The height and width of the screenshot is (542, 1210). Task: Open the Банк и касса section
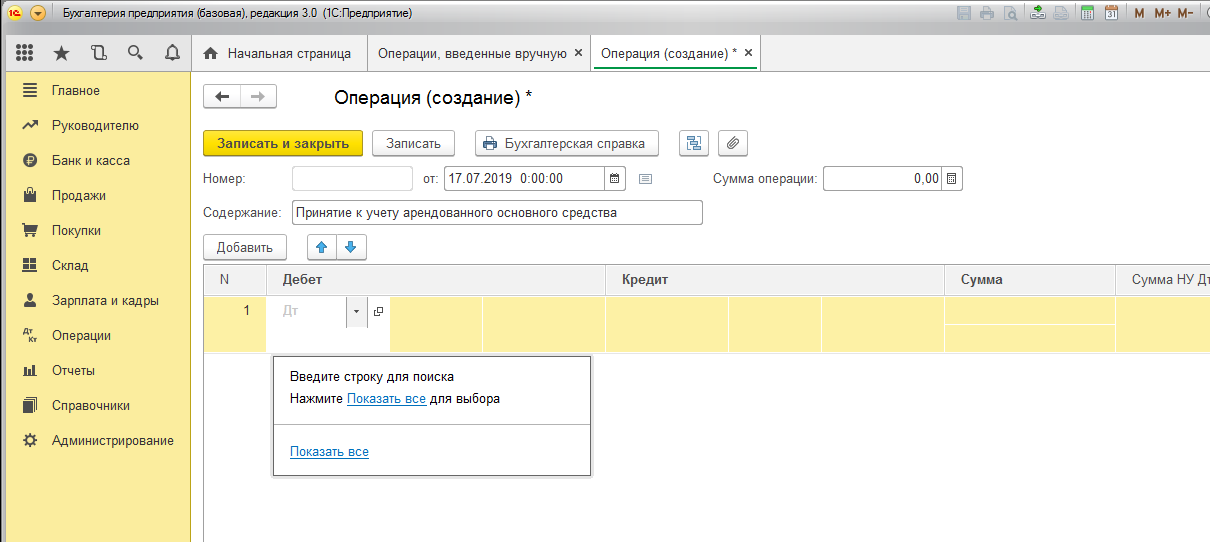(x=91, y=160)
